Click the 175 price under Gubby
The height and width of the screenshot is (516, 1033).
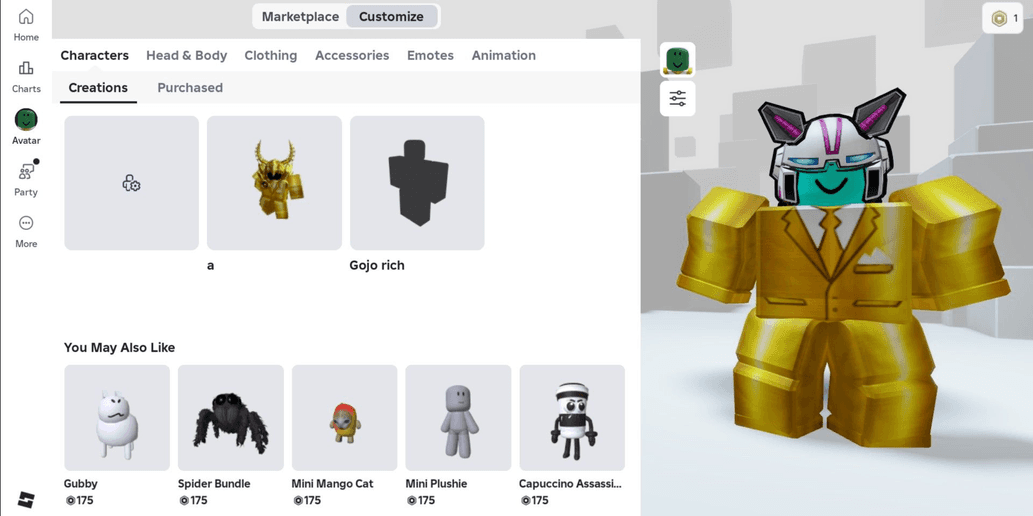79,500
